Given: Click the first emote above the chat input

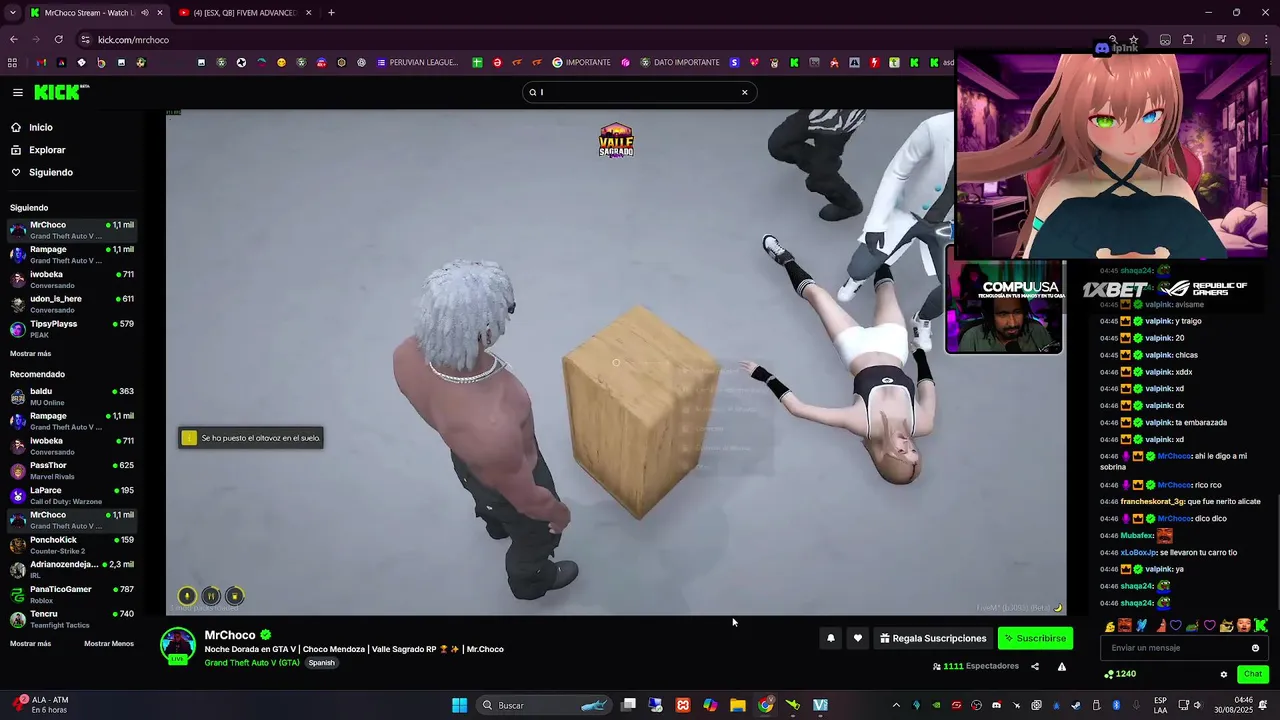Looking at the screenshot, I should (1110, 626).
